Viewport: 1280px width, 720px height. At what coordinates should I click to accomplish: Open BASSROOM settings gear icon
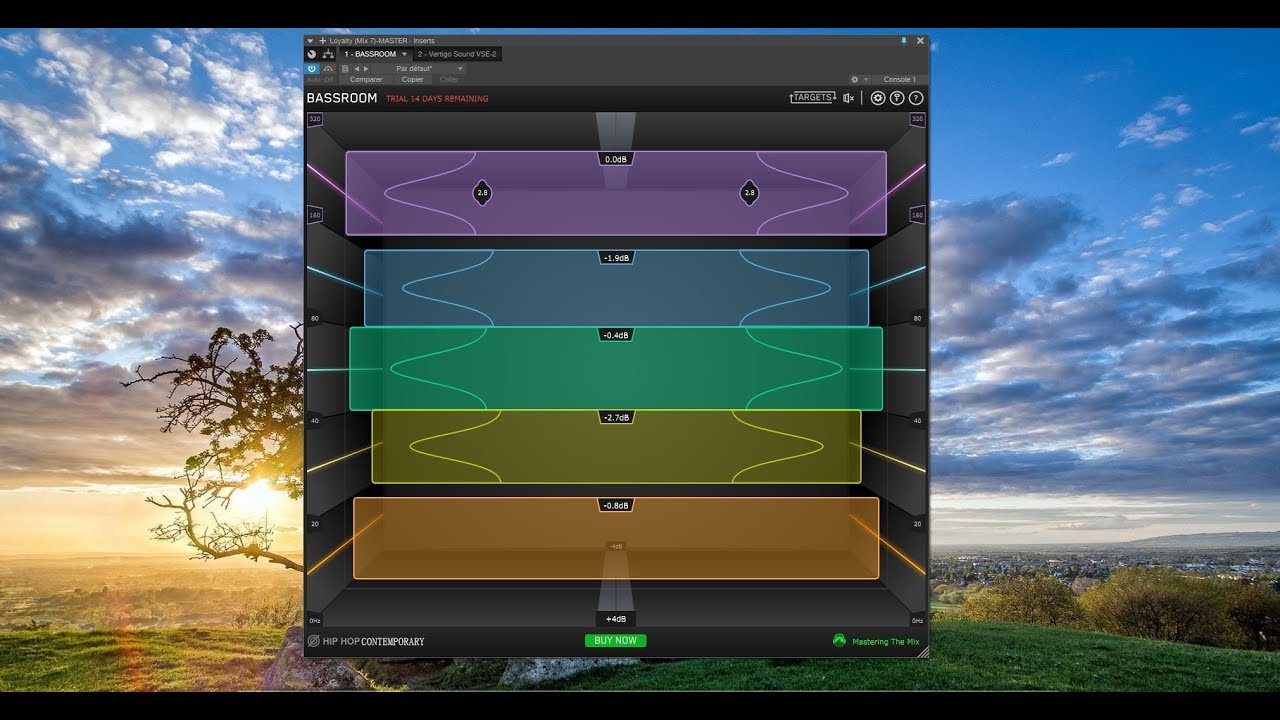[x=878, y=98]
